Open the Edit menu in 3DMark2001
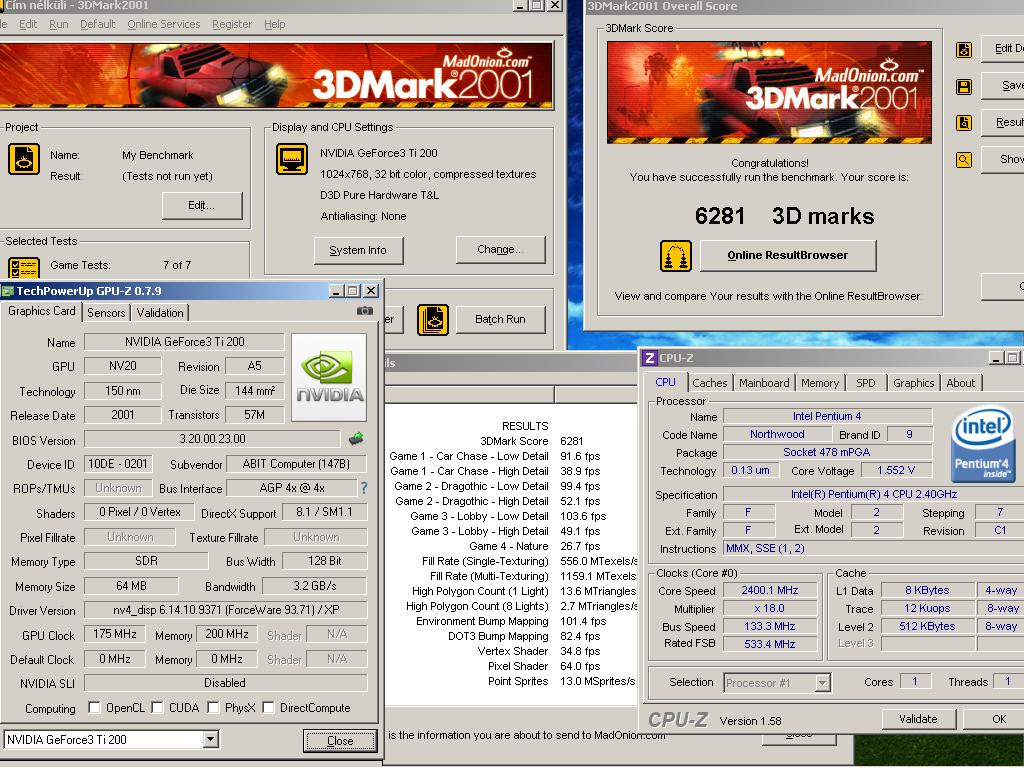1024x768 pixels. coord(28,24)
